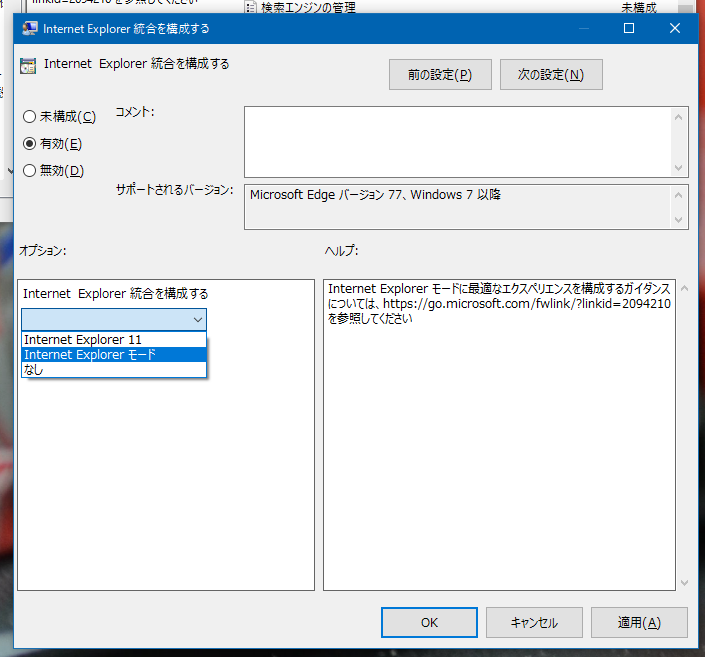Screen dimensions: 705x657
Task: Click the help text with go.microsoft.com link
Action: coord(499,304)
